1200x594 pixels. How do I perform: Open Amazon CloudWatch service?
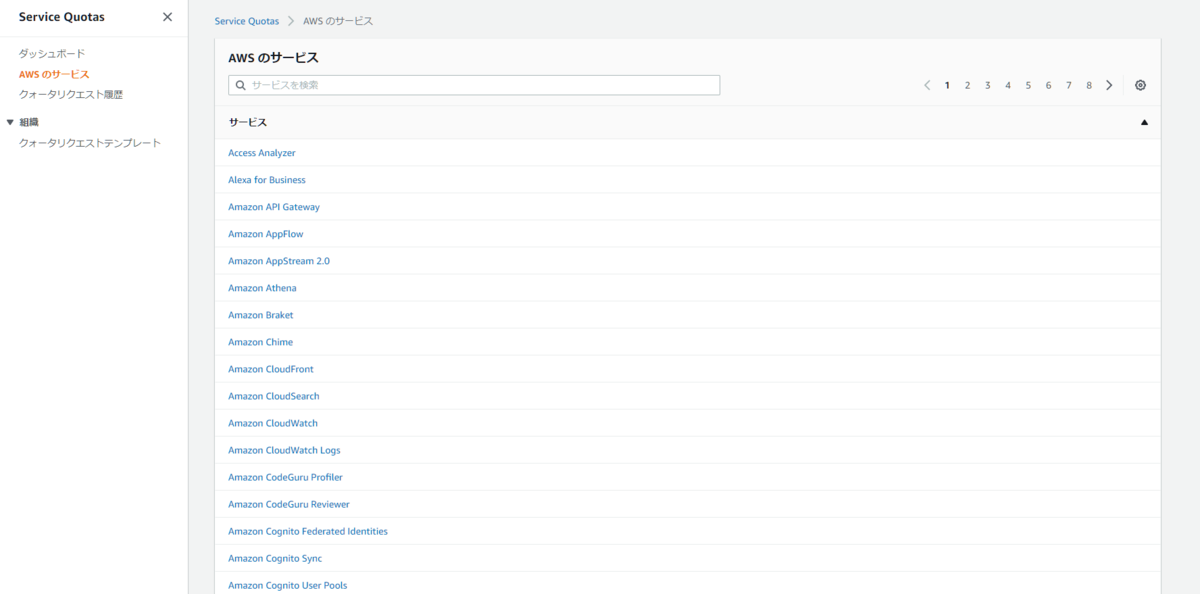click(x=273, y=423)
